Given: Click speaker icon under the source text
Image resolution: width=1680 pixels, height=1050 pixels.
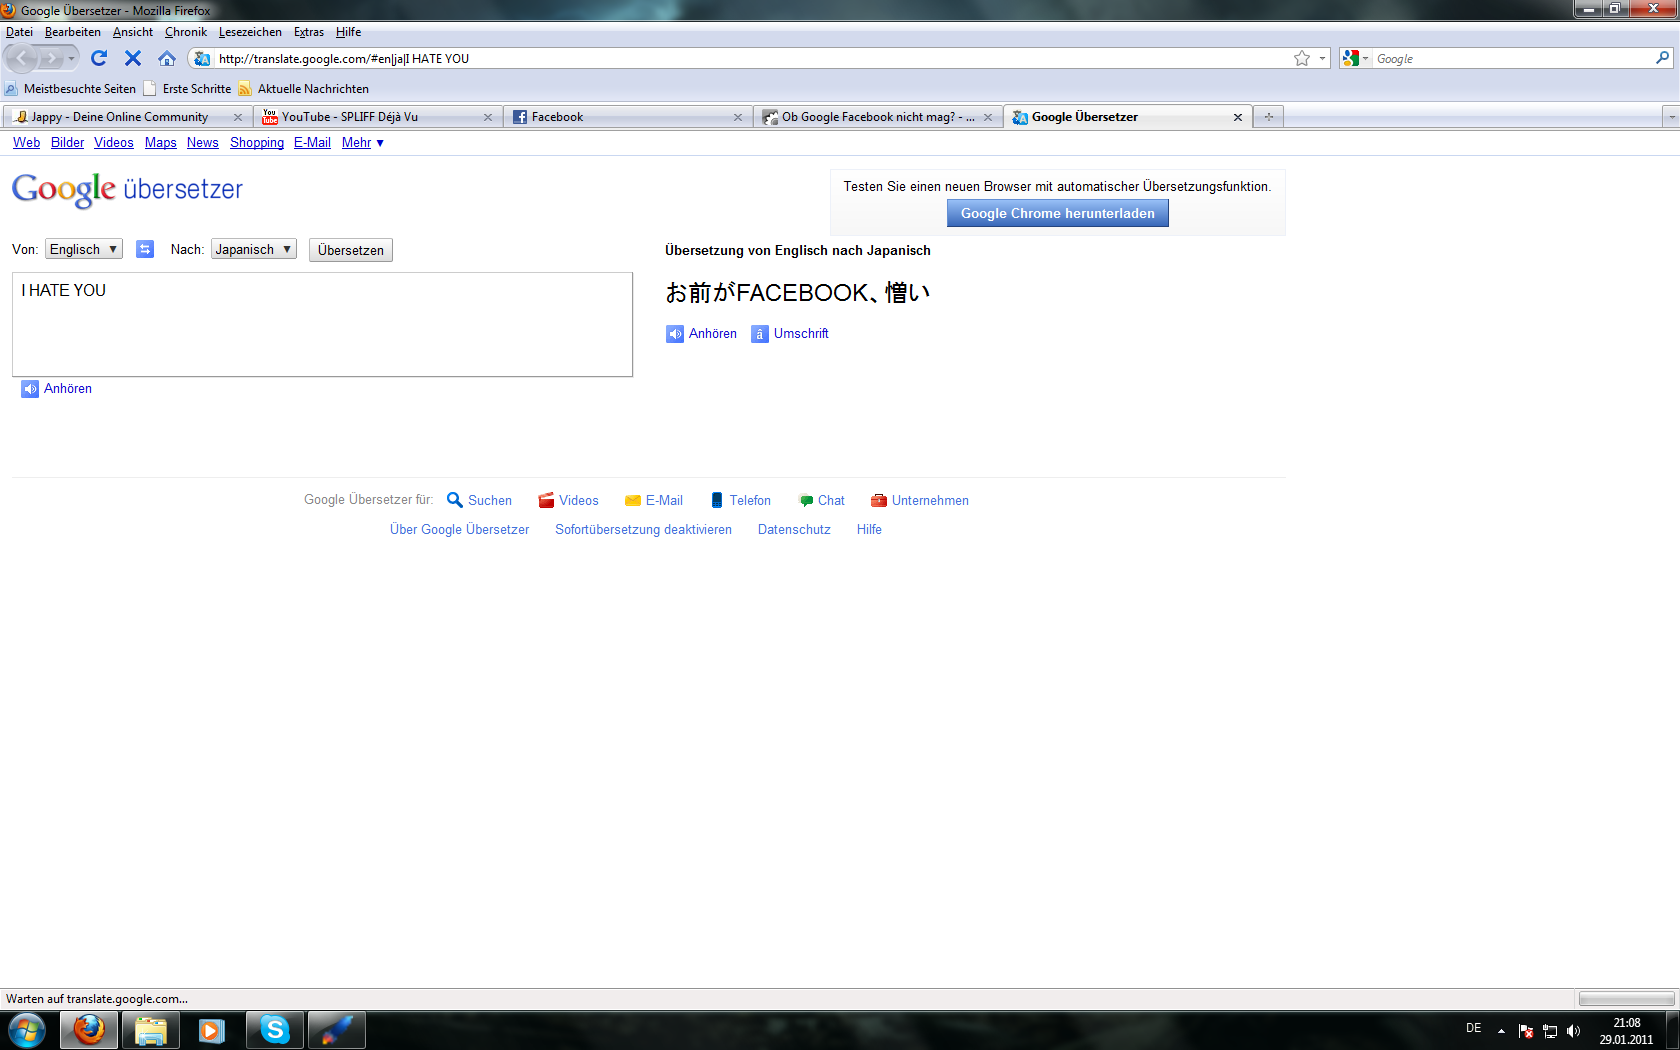Looking at the screenshot, I should click(x=30, y=389).
